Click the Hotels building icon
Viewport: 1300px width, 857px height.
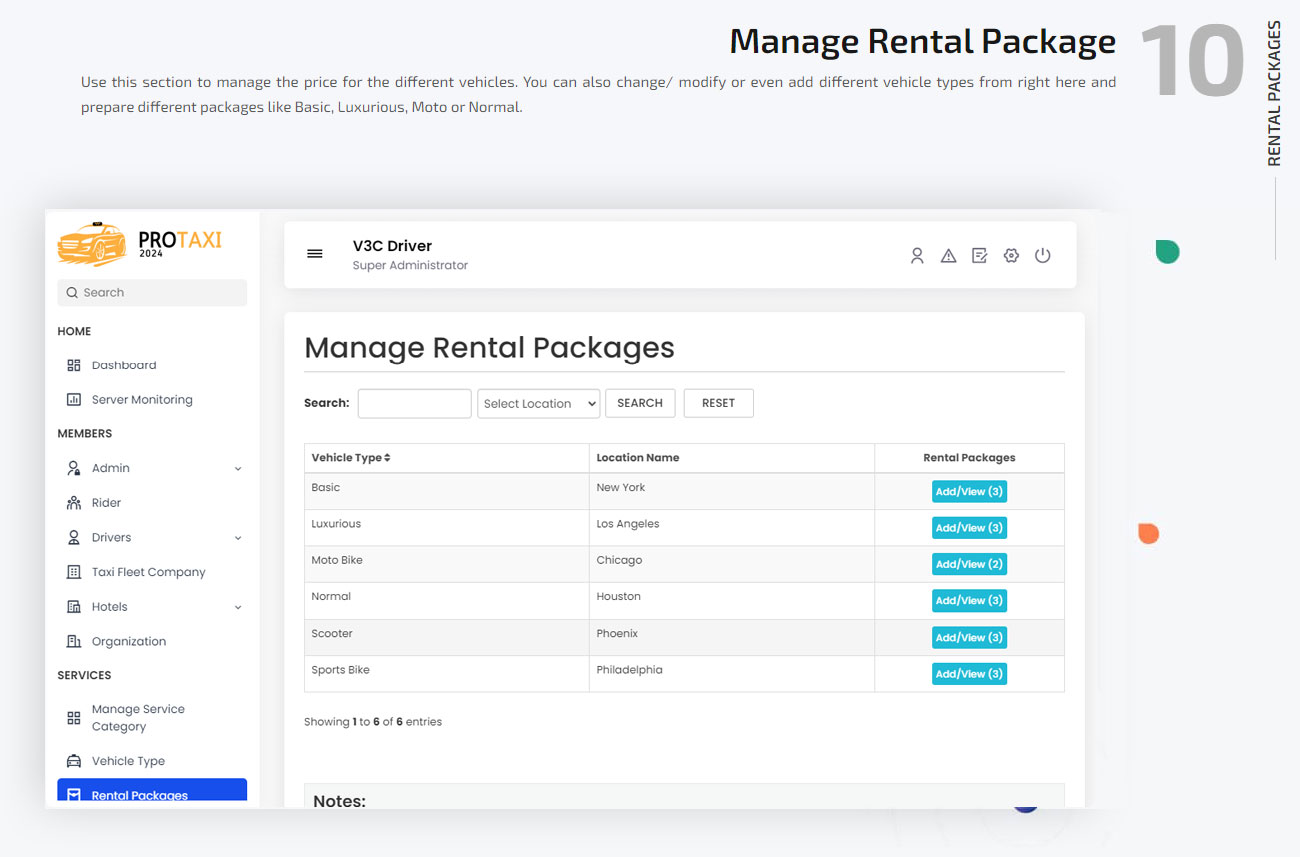point(73,607)
